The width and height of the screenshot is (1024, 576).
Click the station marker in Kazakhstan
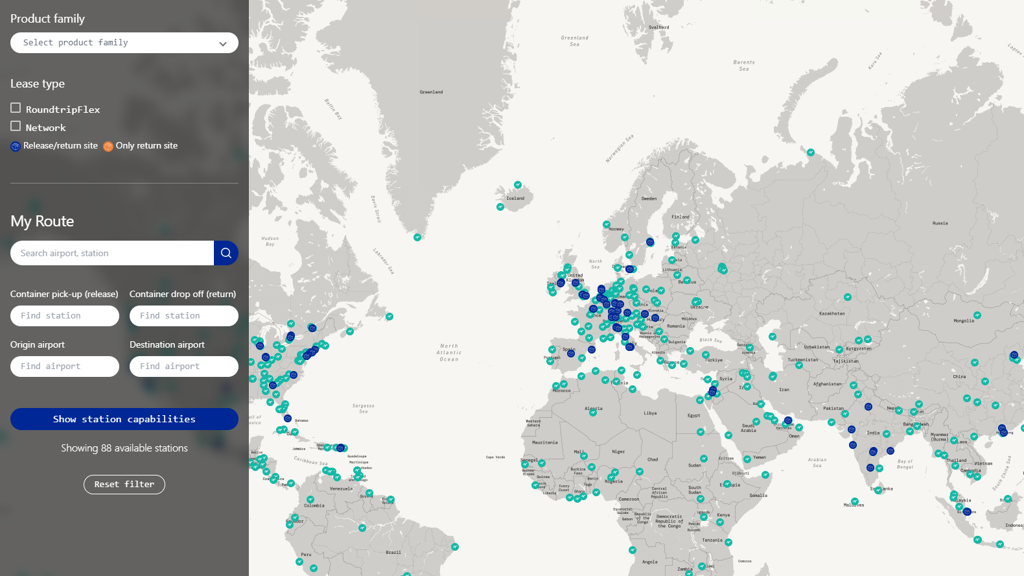(847, 297)
